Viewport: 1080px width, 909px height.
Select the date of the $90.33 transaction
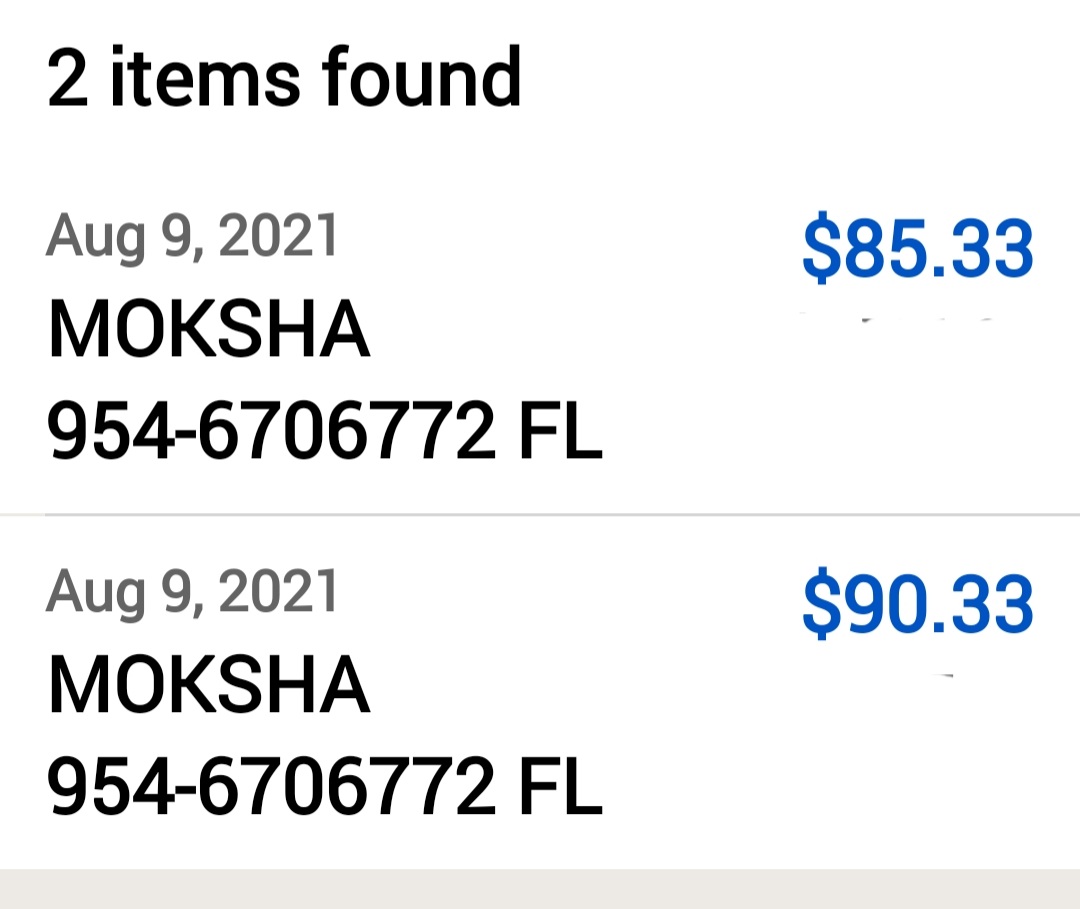(193, 592)
